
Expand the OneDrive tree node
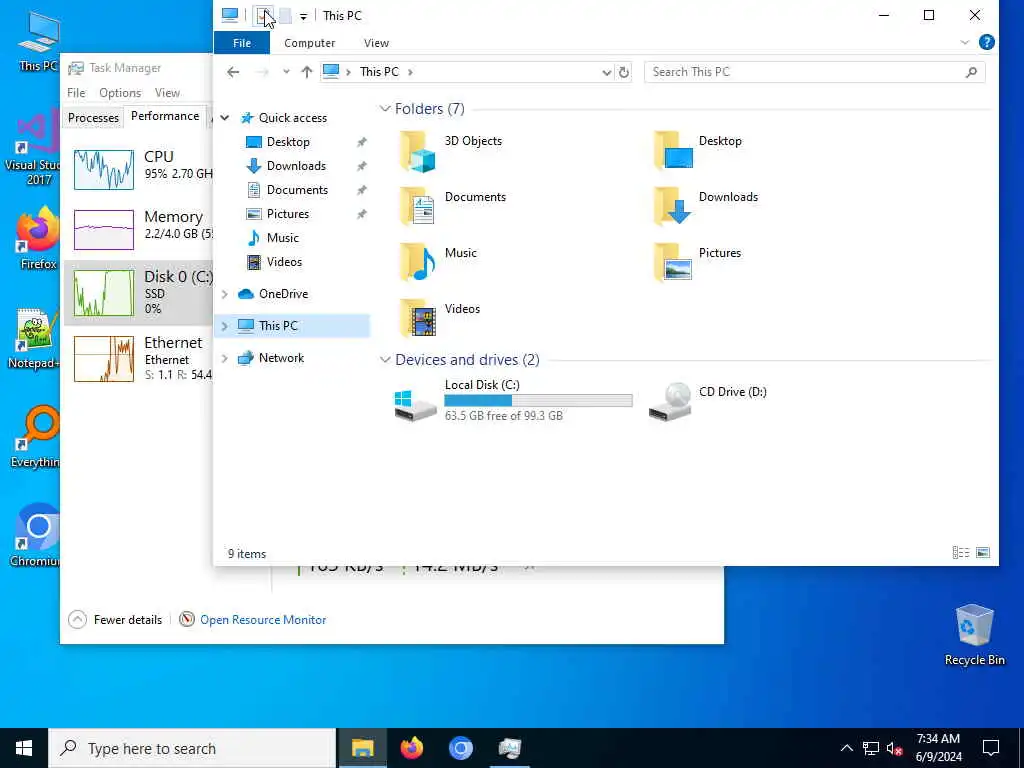[225, 295]
